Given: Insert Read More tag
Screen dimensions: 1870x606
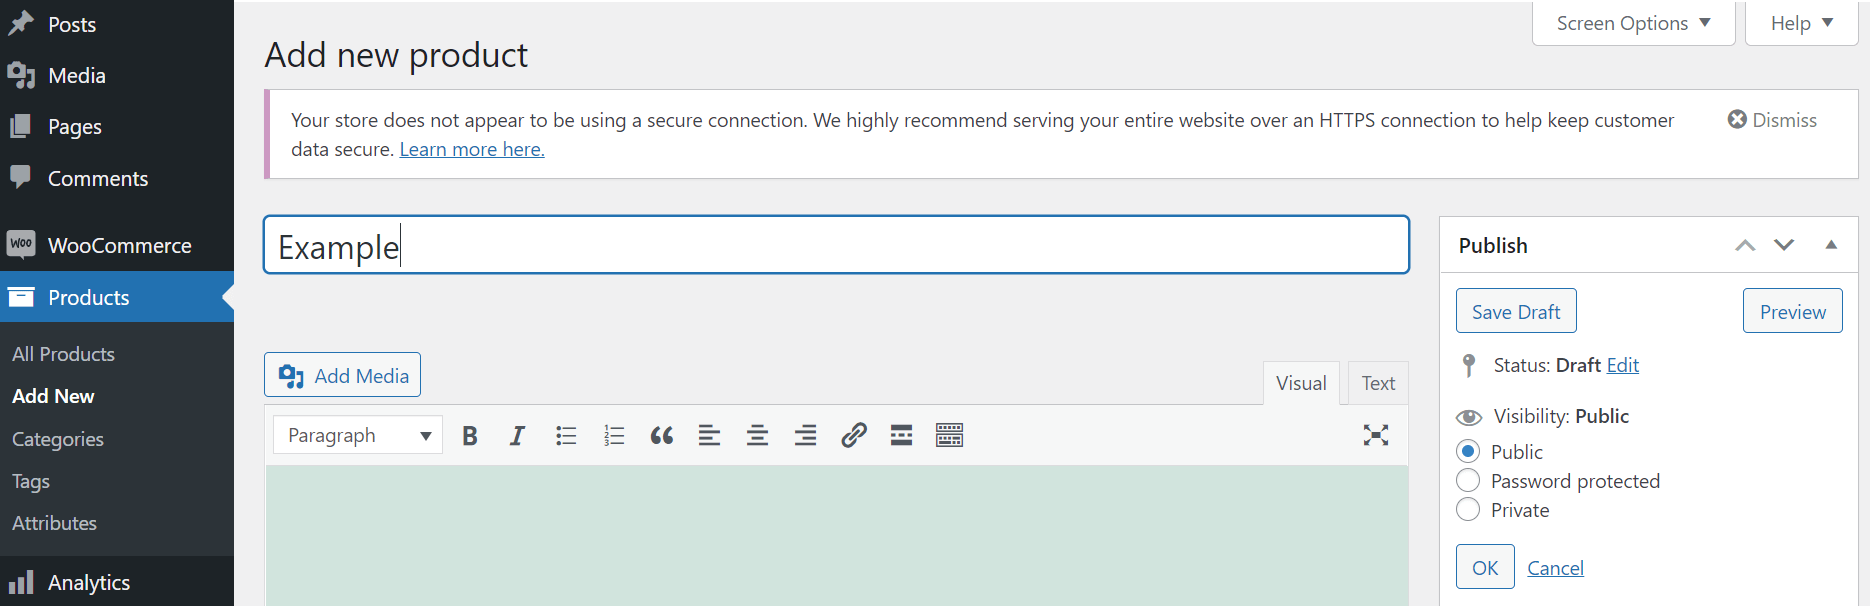Looking at the screenshot, I should click(901, 435).
